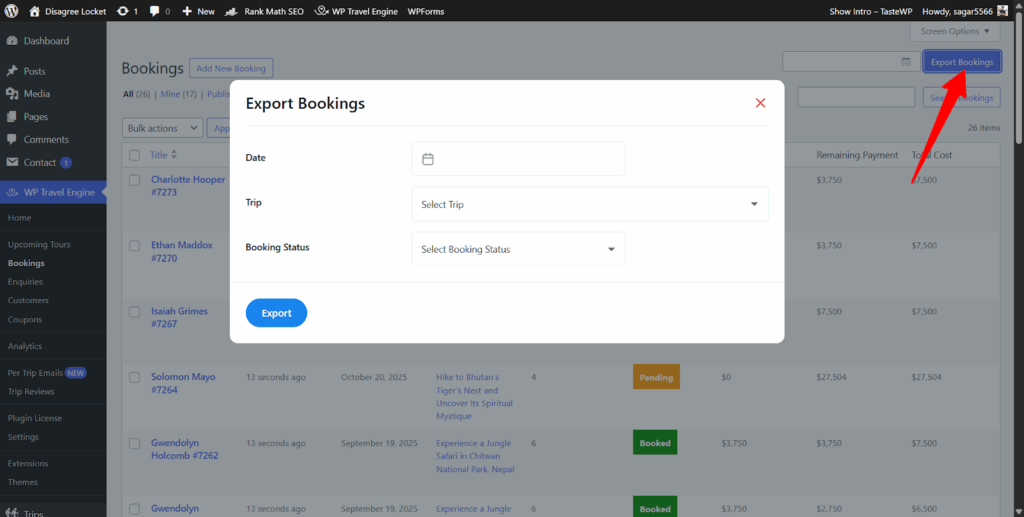Click the Dashboard icon in sidebar

(12, 41)
